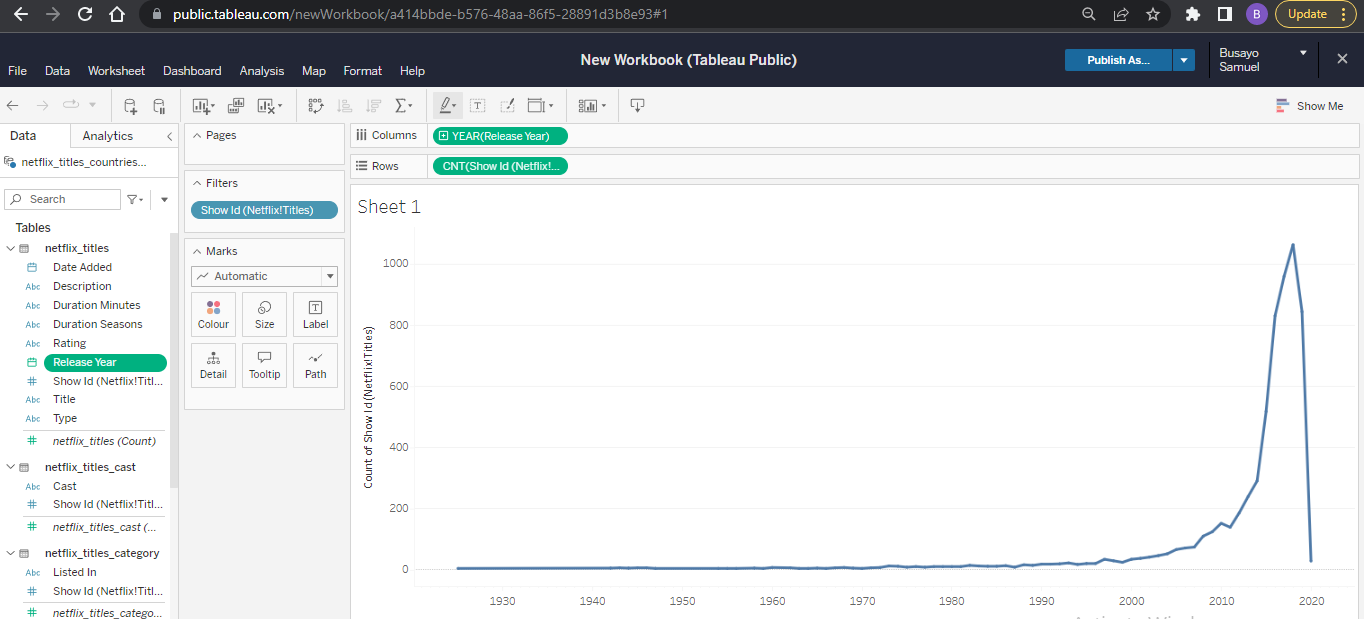Viewport: 1364px width, 619px height.
Task: Collapse the side pane with chevron
Action: coord(169,136)
